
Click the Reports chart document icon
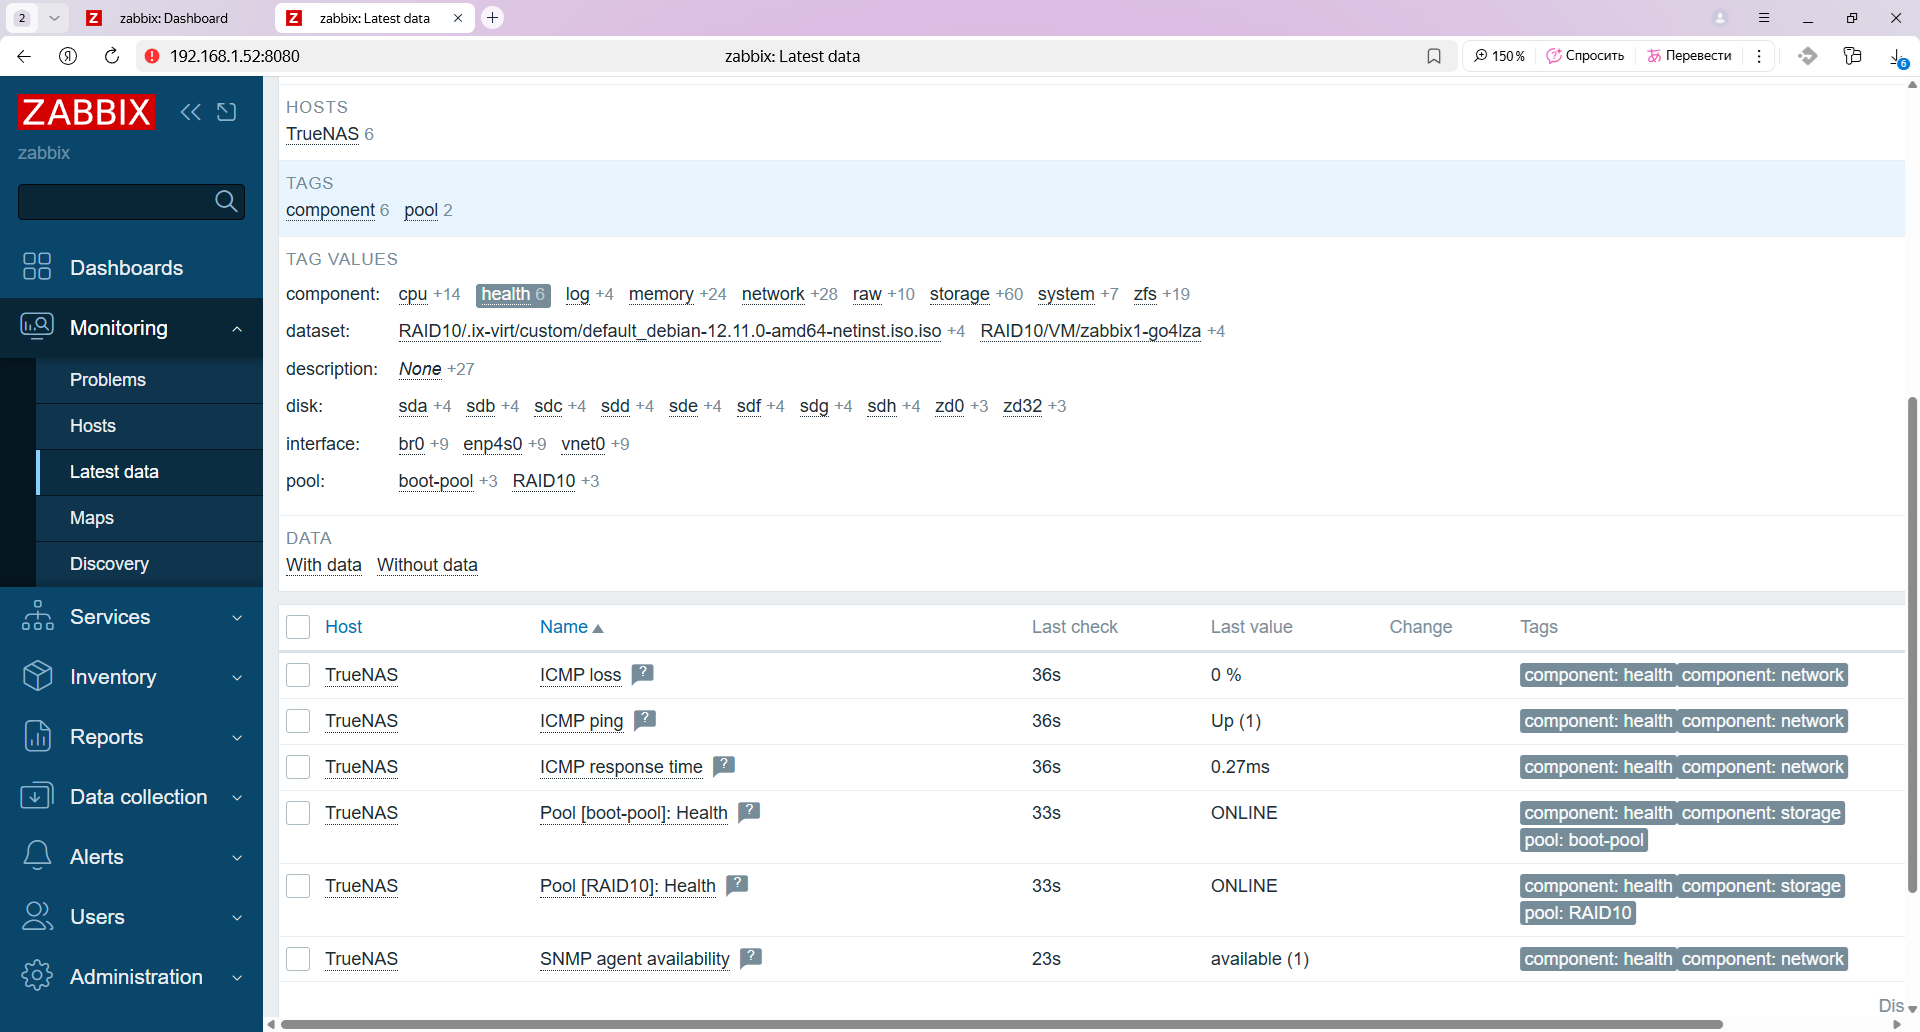click(x=37, y=736)
